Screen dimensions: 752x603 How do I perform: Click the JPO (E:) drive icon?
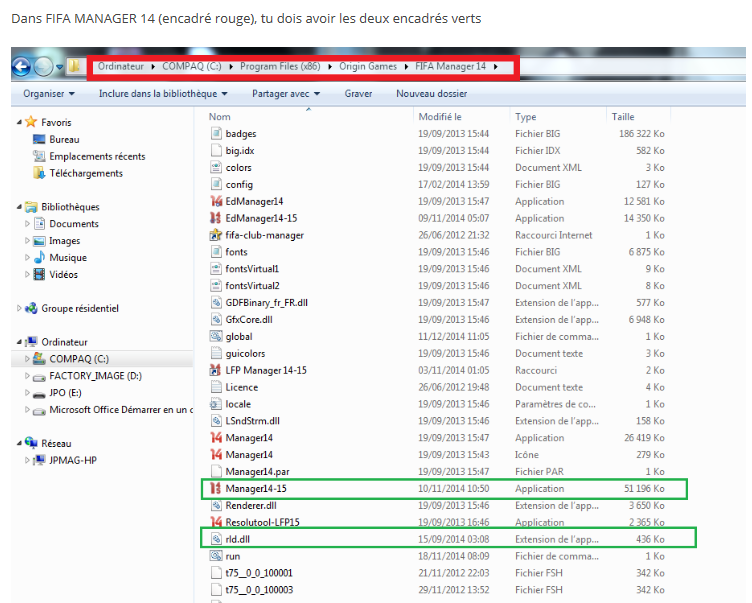click(39, 393)
